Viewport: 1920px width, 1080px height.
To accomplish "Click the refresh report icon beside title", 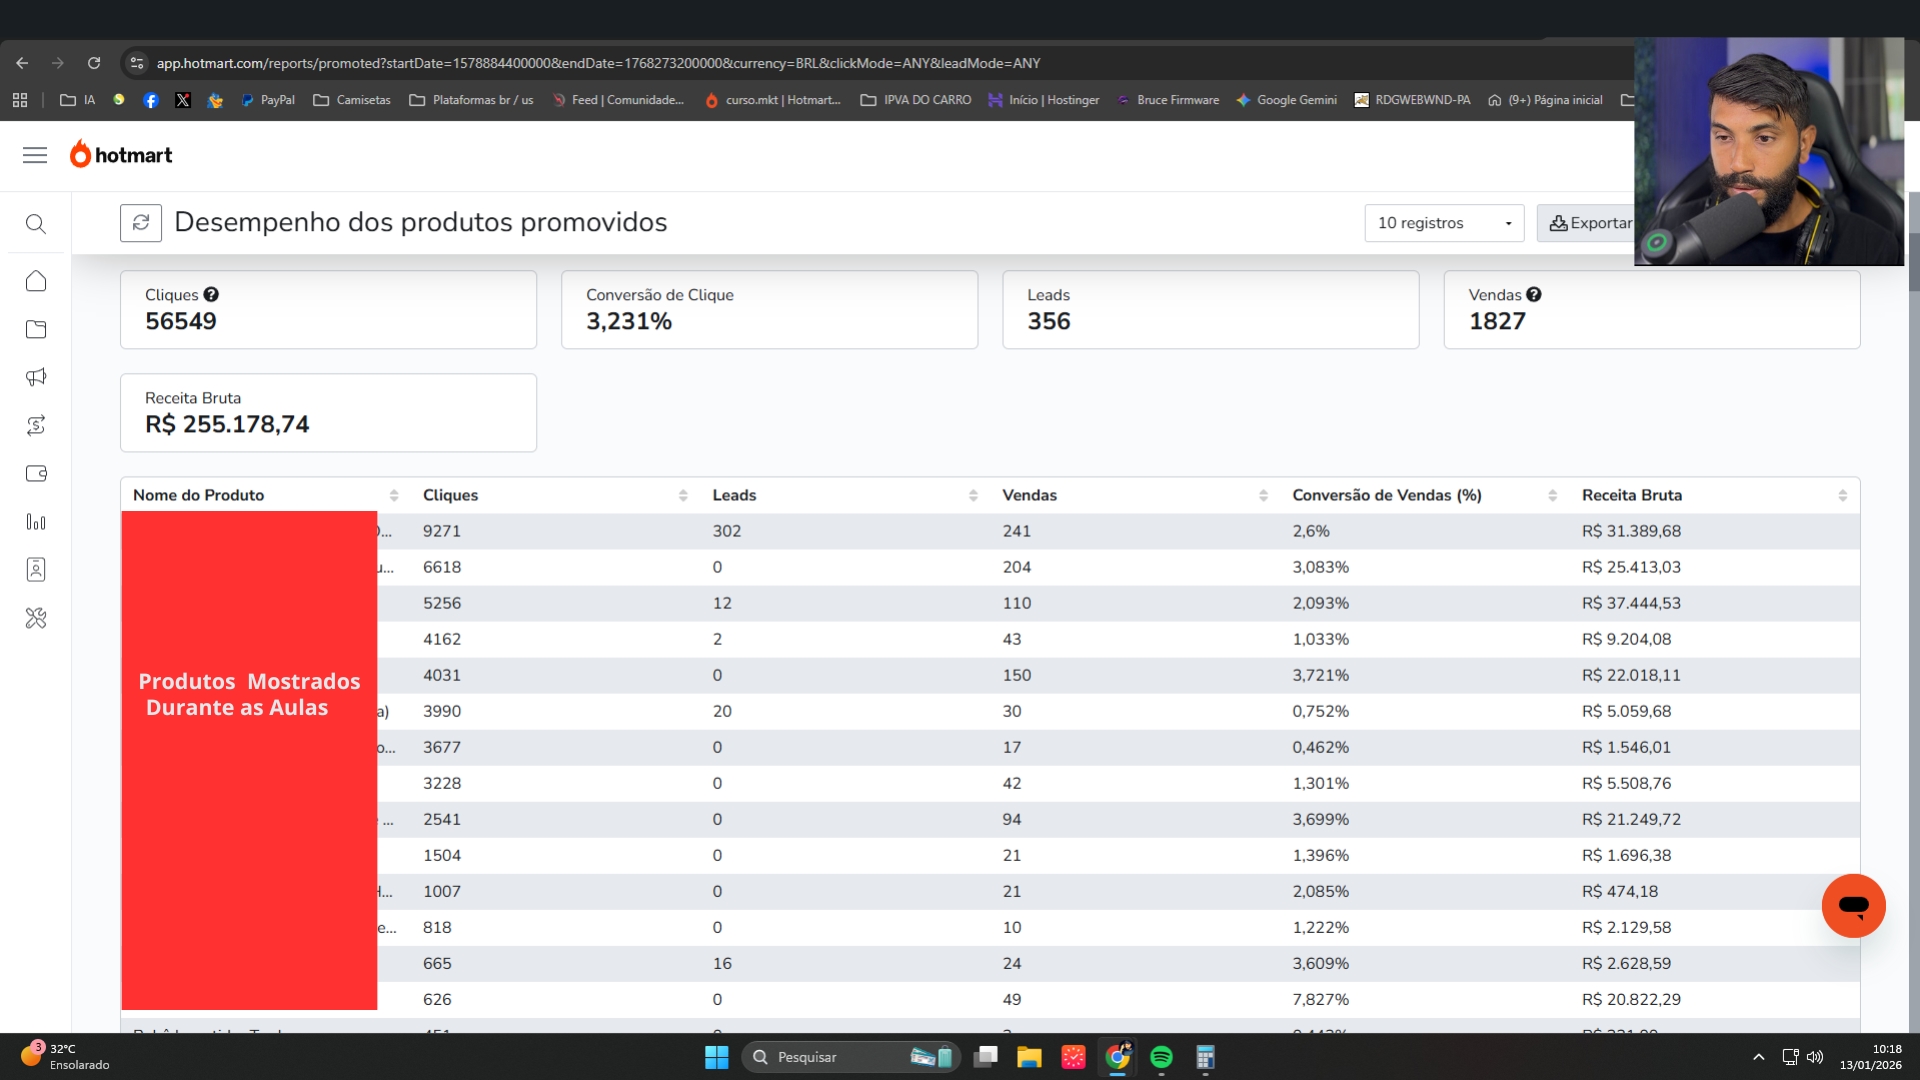I will [x=141, y=223].
